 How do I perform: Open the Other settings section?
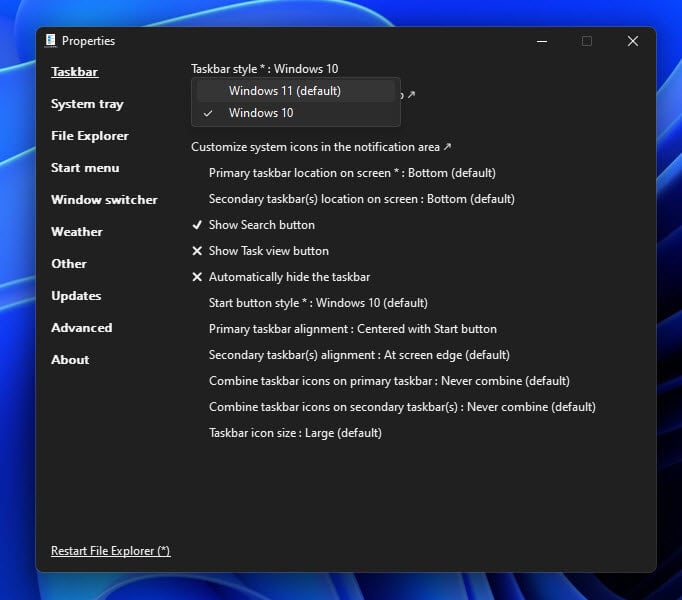click(x=69, y=264)
